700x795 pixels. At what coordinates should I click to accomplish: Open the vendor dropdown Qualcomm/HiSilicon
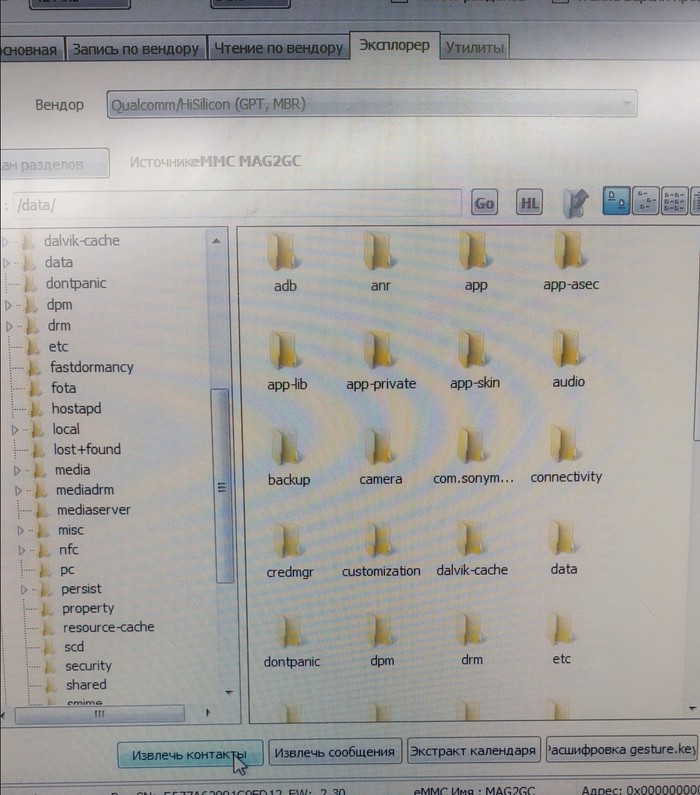pos(371,104)
